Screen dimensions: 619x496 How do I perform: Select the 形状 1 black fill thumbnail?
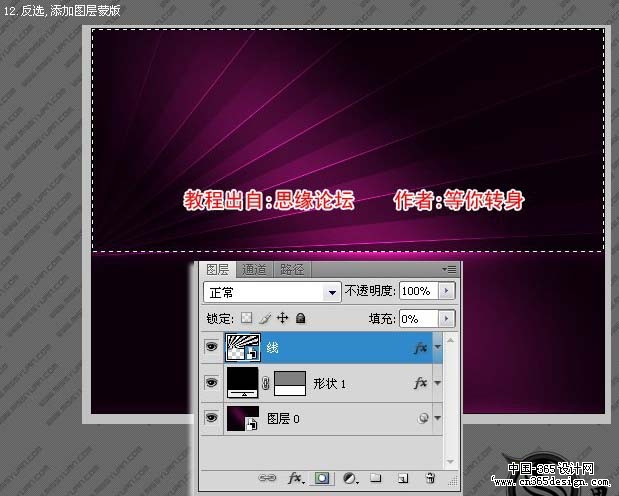coord(243,382)
